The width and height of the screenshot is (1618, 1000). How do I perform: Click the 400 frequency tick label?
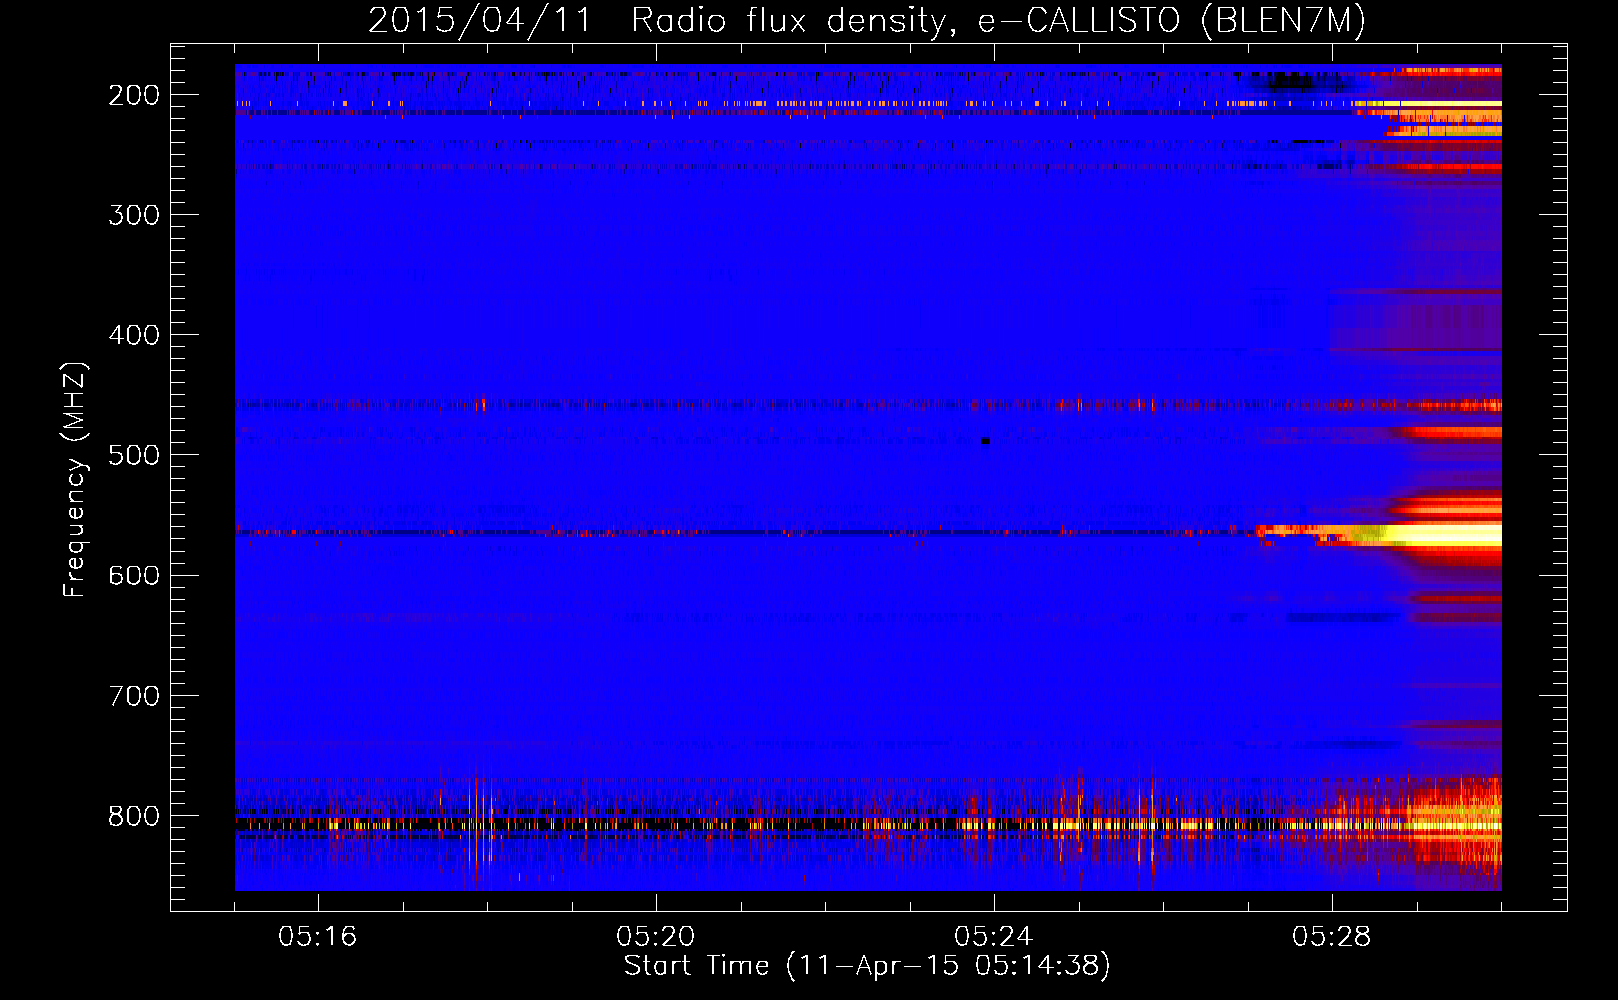coord(134,335)
